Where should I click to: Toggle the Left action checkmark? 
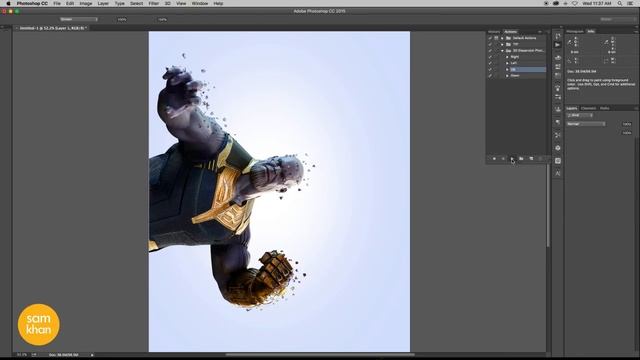click(490, 63)
